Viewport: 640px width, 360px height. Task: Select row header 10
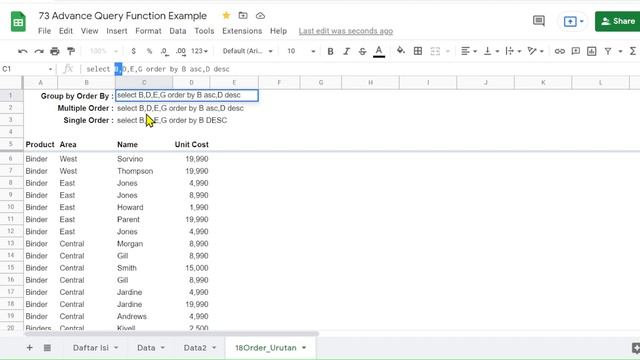pos(11,207)
